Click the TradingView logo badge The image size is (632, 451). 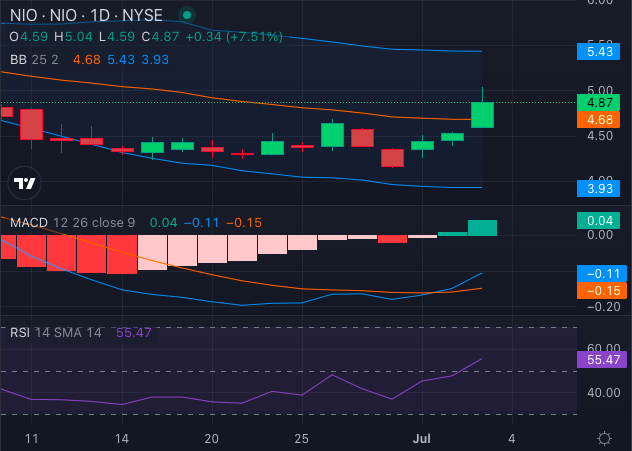[x=25, y=183]
